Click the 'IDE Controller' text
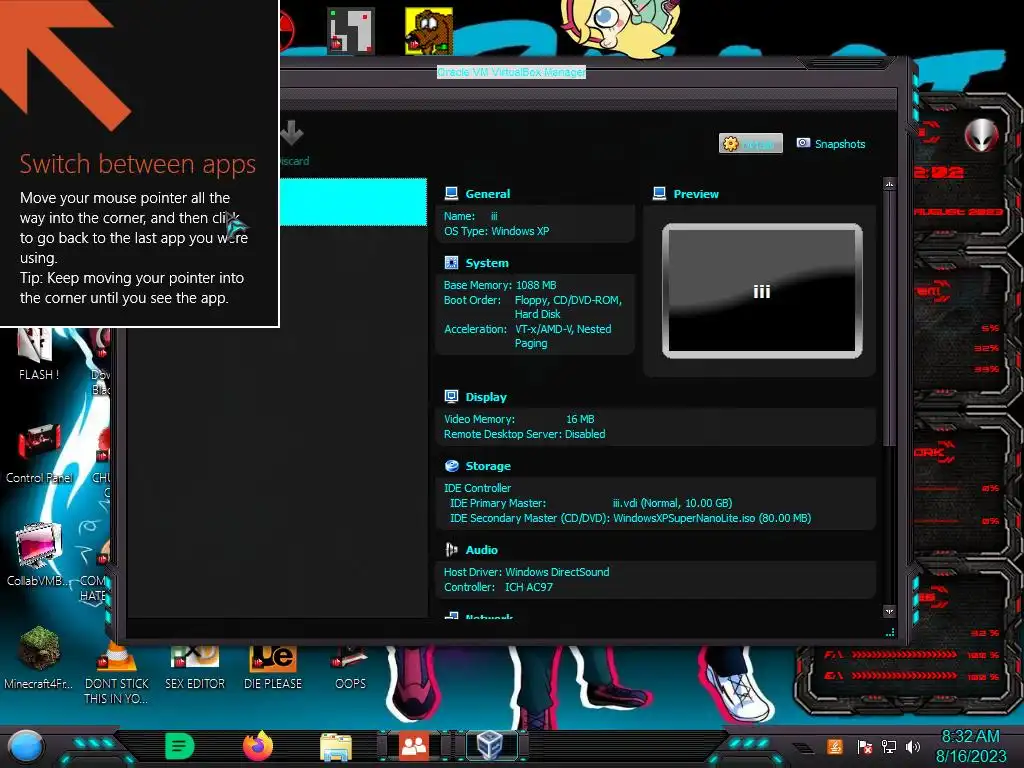Screen dimensions: 1024x768 (477, 488)
